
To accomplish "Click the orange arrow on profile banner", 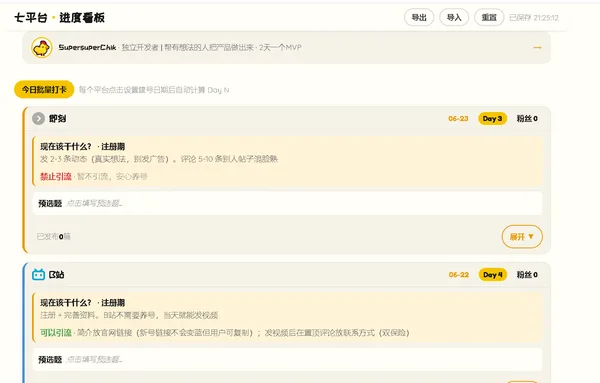I will pyautogui.click(x=537, y=47).
